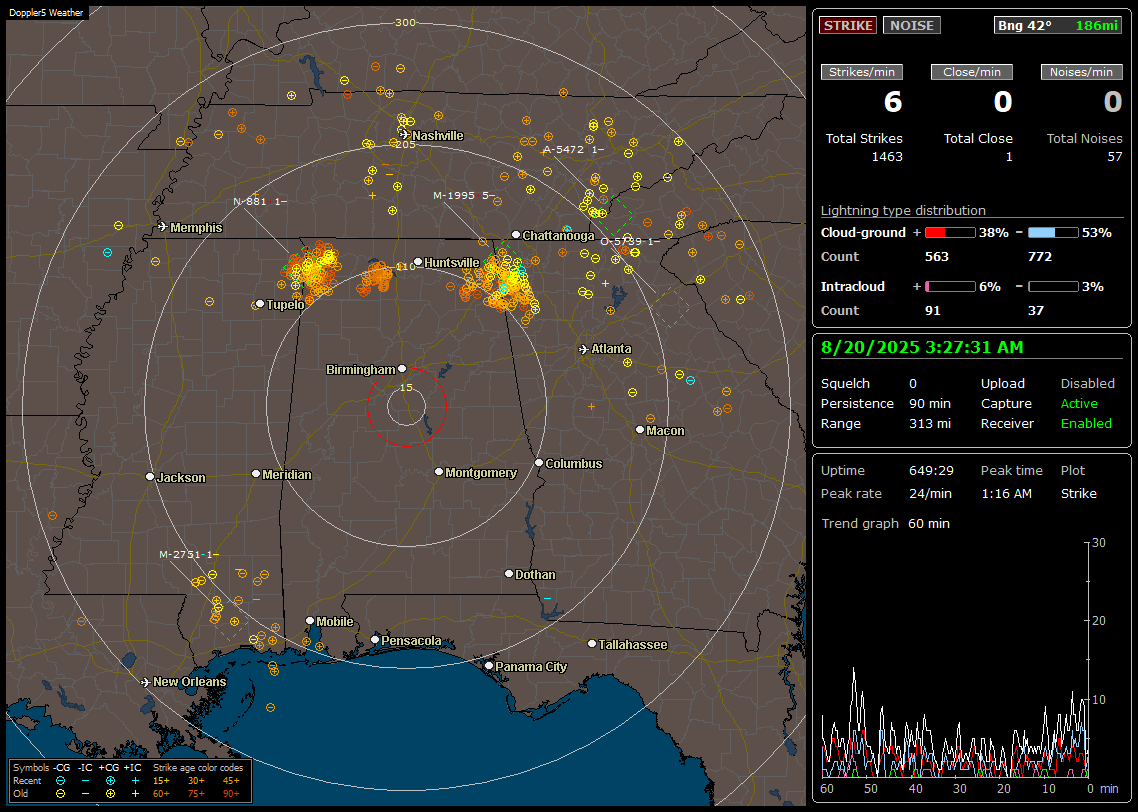Toggle the STRIKE indicator button

click(x=848, y=25)
